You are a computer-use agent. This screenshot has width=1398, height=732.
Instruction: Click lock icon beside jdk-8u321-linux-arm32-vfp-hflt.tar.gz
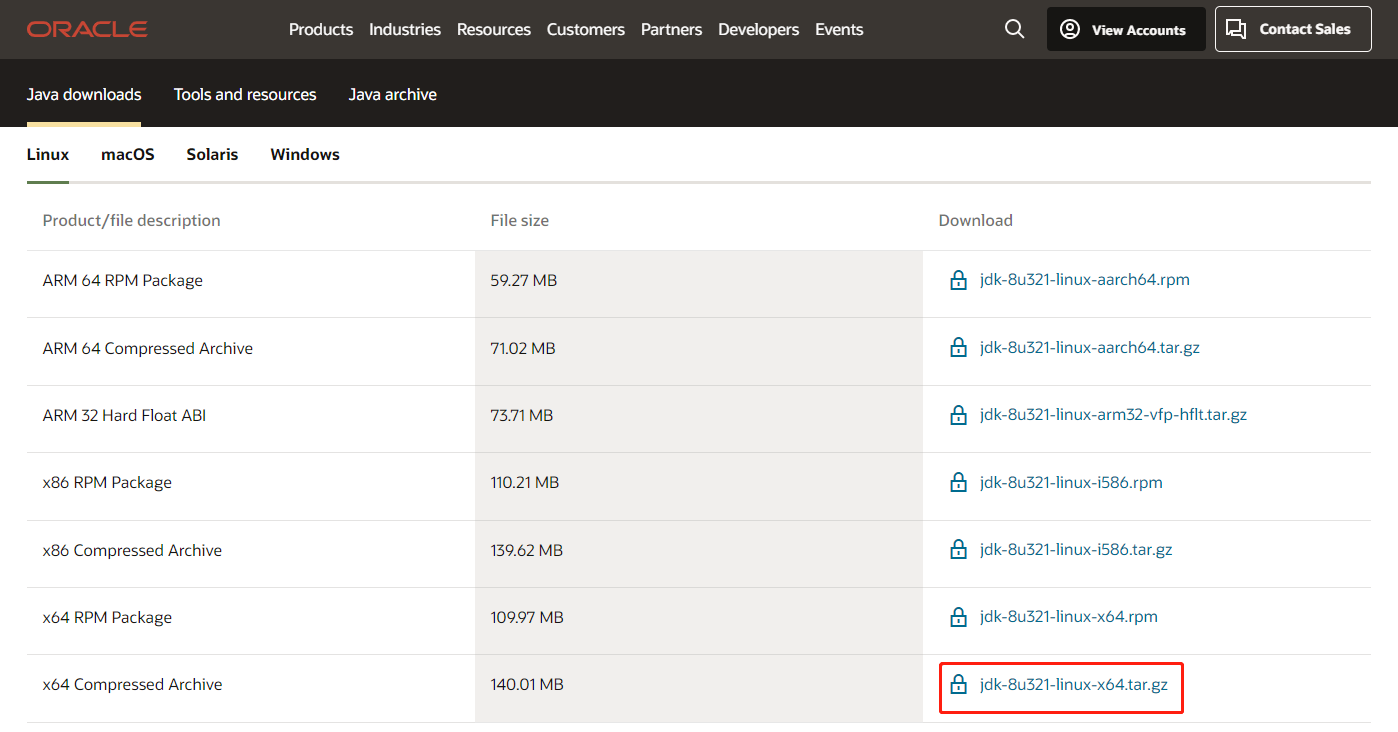pos(958,415)
